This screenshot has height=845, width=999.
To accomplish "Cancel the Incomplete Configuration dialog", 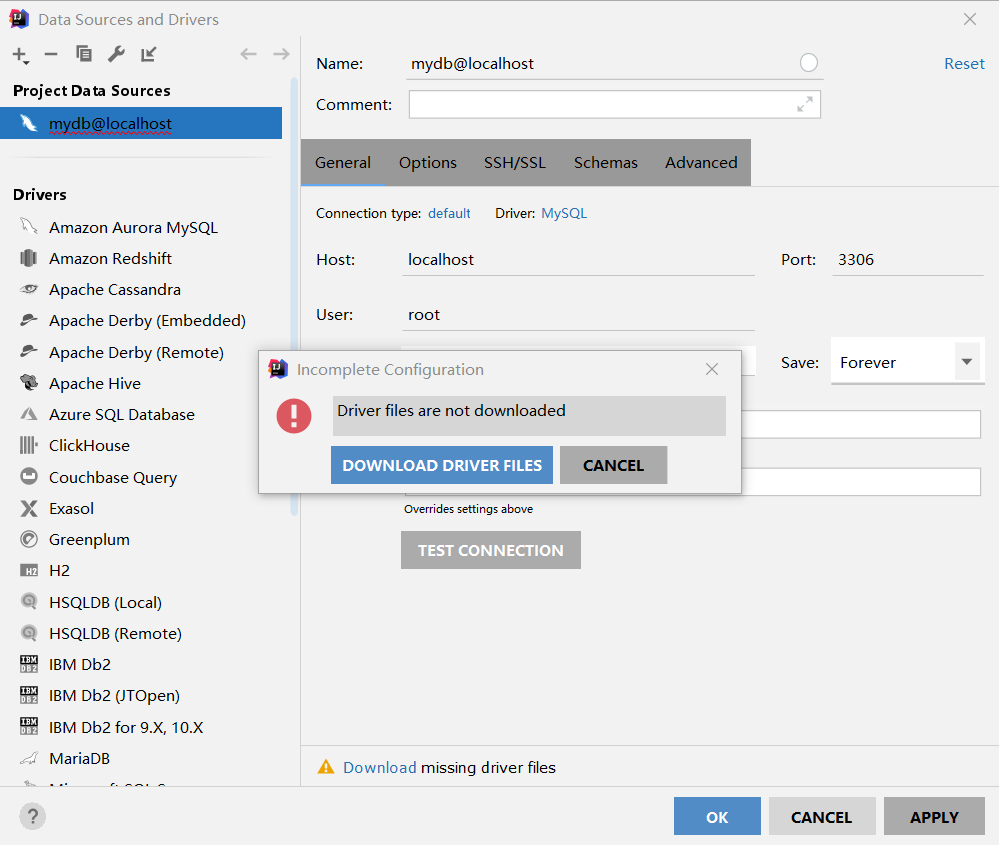I will click(613, 465).
